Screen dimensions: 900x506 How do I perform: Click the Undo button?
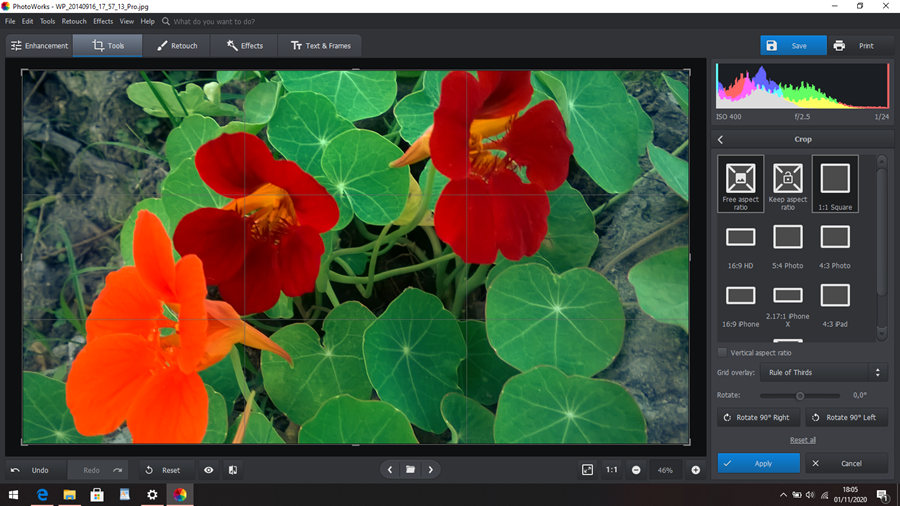(36, 470)
